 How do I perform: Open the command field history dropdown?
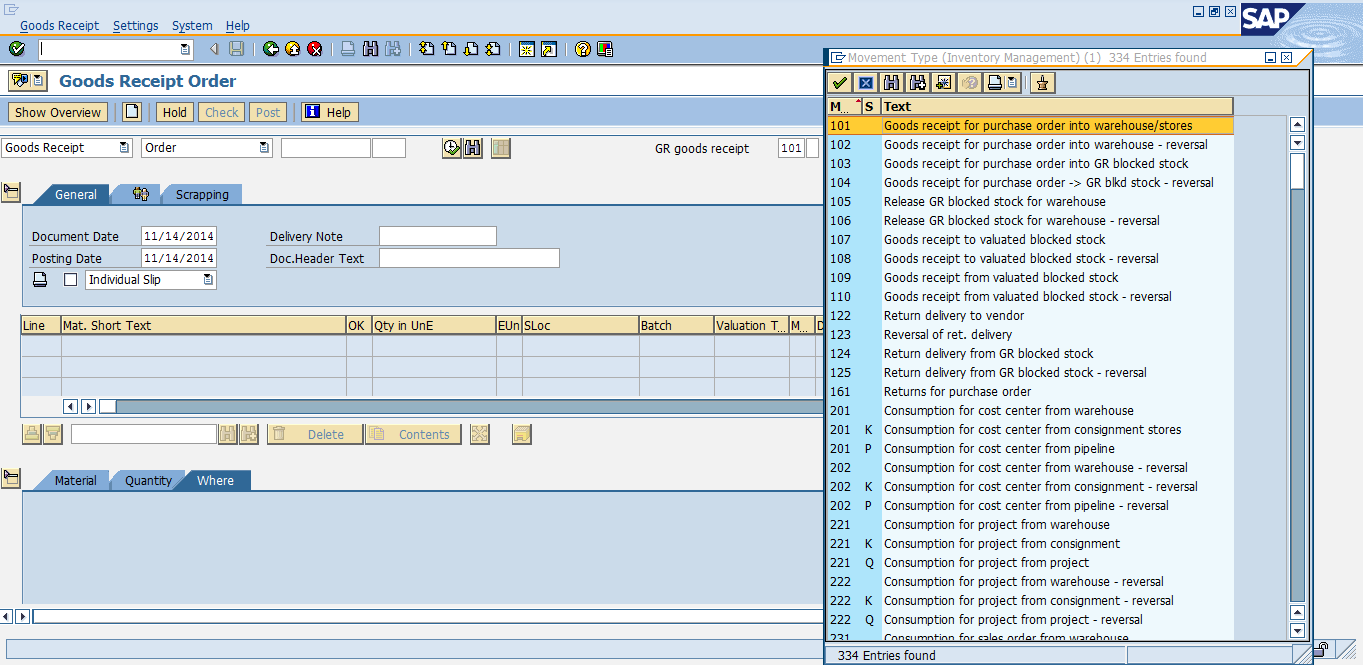(x=185, y=49)
